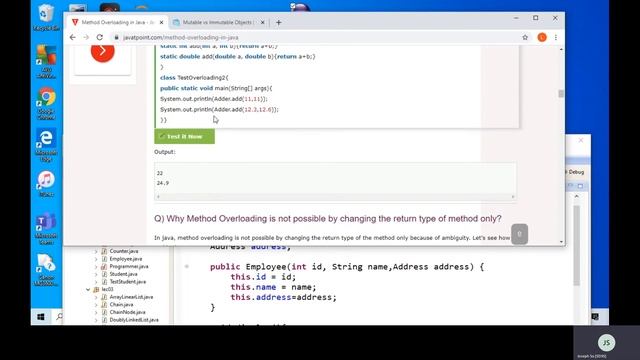The width and height of the screenshot is (640, 360).
Task: Open Microsoft Edge desktop shortcut
Action: pos(46,145)
